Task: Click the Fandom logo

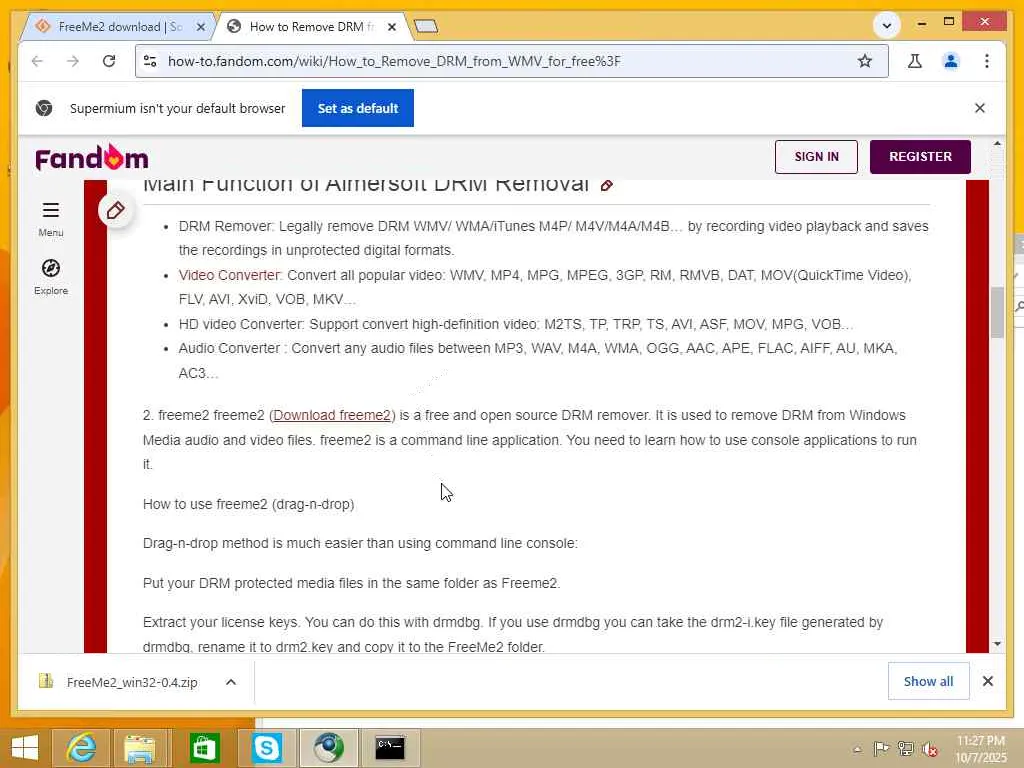Action: [x=92, y=157]
